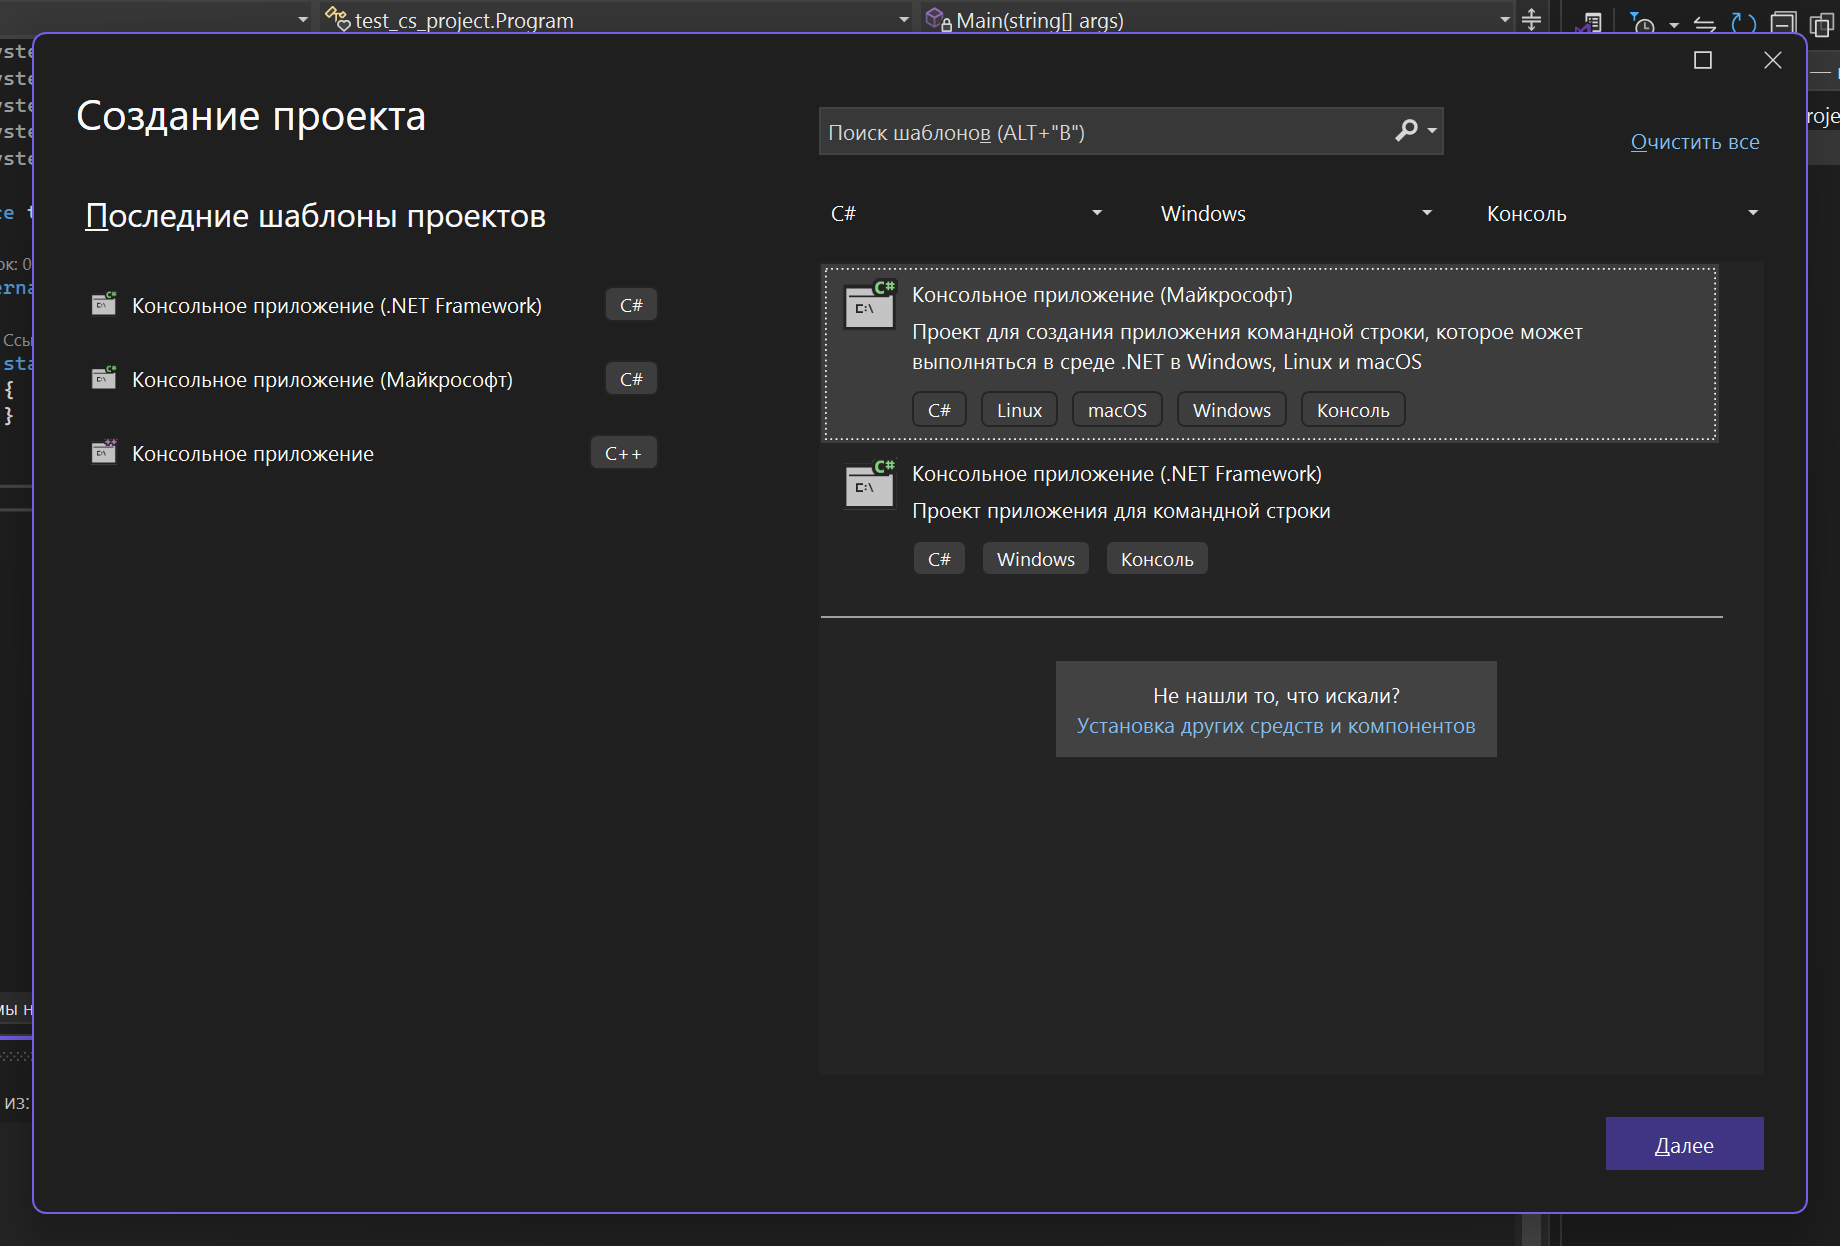Close the 'Создание проекта' dialog

(1773, 60)
